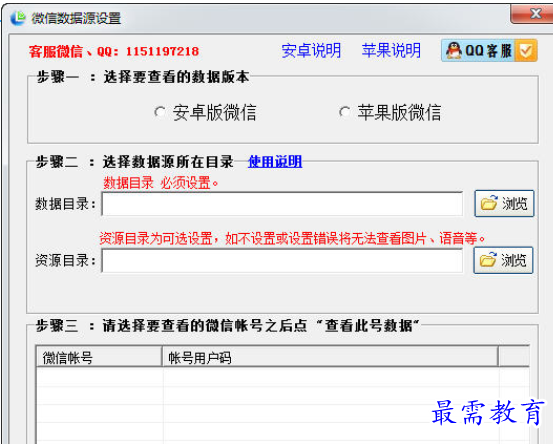This screenshot has width=553, height=444.
Task: Click the 帐号用户码 column header
Action: click(330, 358)
